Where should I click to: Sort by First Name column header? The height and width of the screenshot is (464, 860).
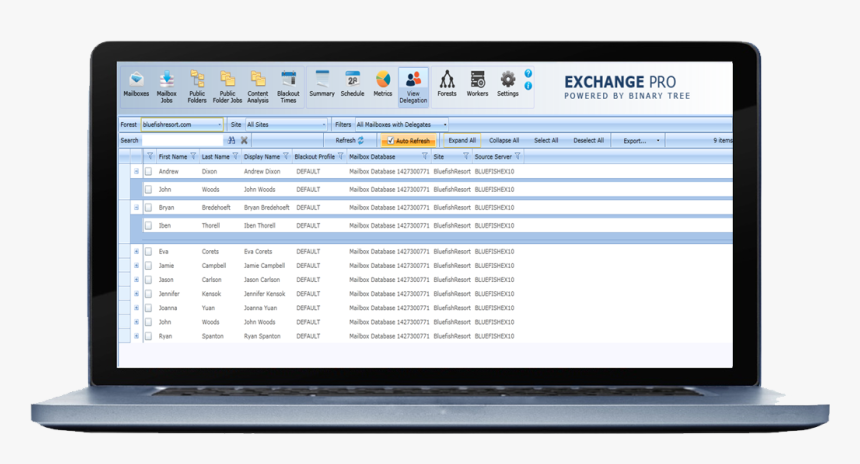pyautogui.click(x=173, y=157)
